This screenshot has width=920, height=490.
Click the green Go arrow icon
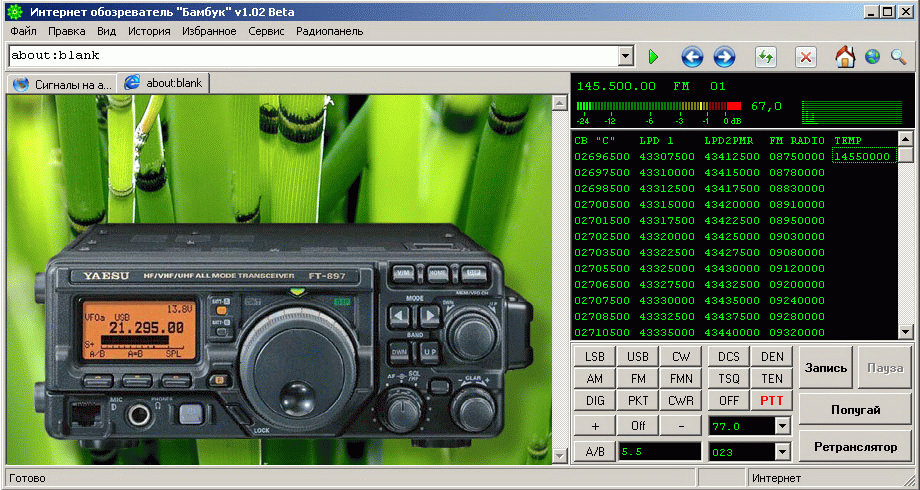pos(653,57)
